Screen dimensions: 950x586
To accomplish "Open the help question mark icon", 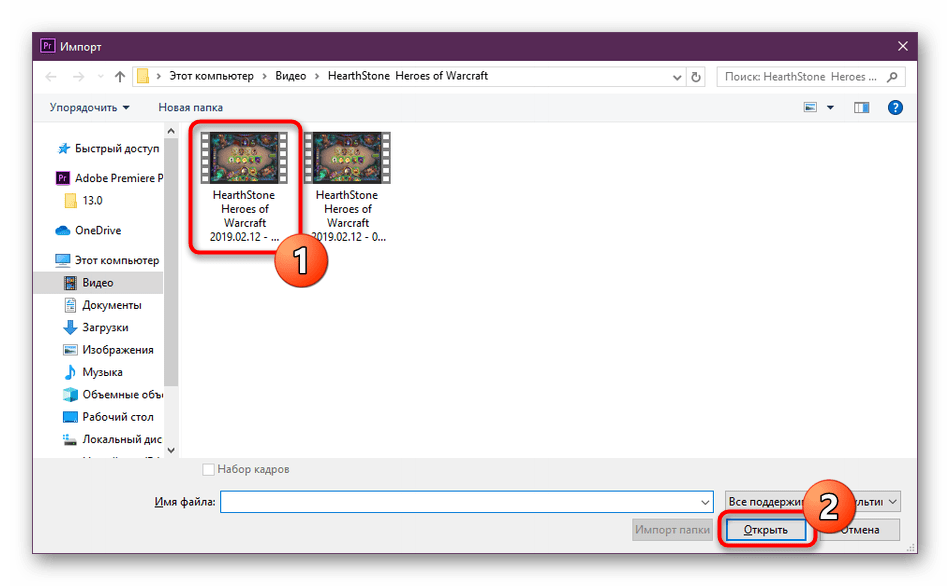I will pos(895,107).
